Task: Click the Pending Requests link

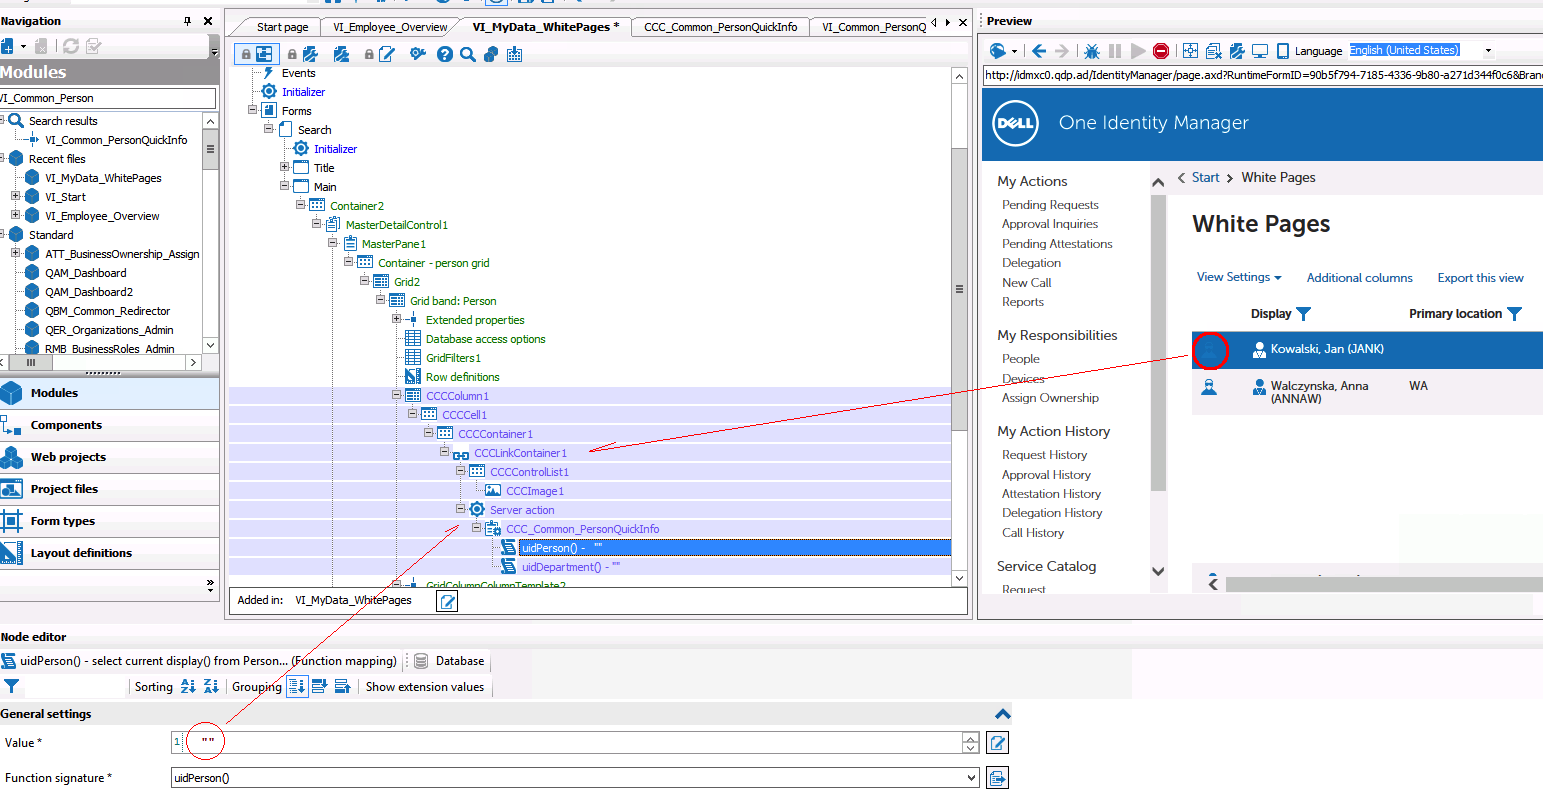Action: tap(1050, 205)
